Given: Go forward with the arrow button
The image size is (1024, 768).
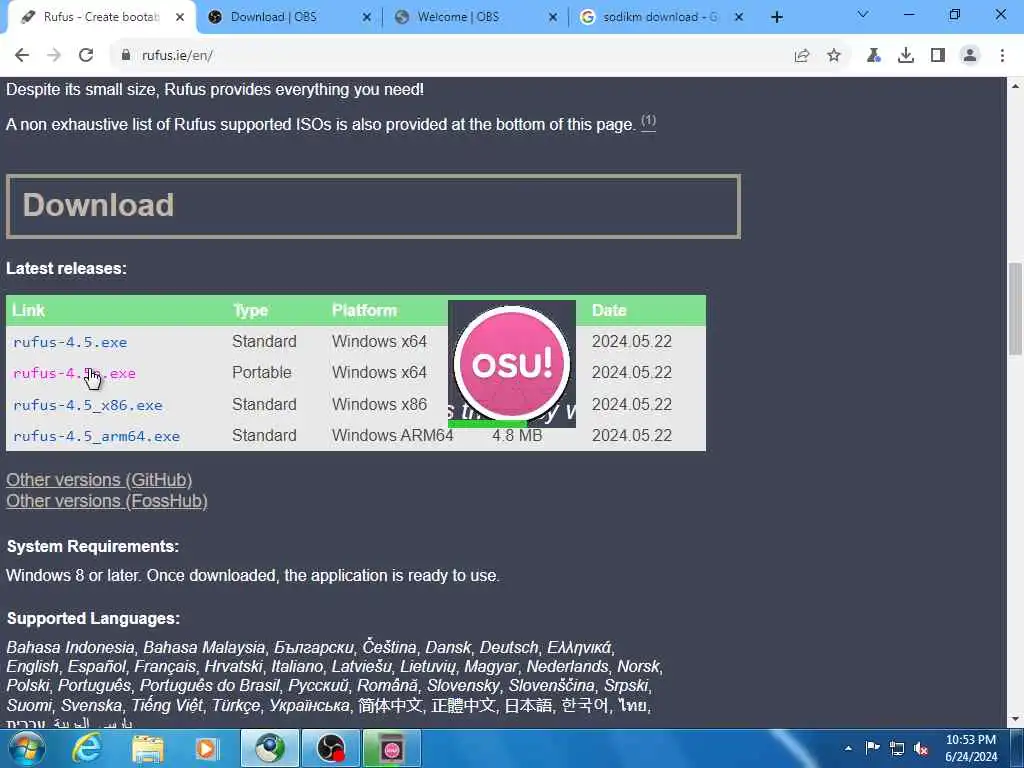Looking at the screenshot, I should tap(54, 56).
